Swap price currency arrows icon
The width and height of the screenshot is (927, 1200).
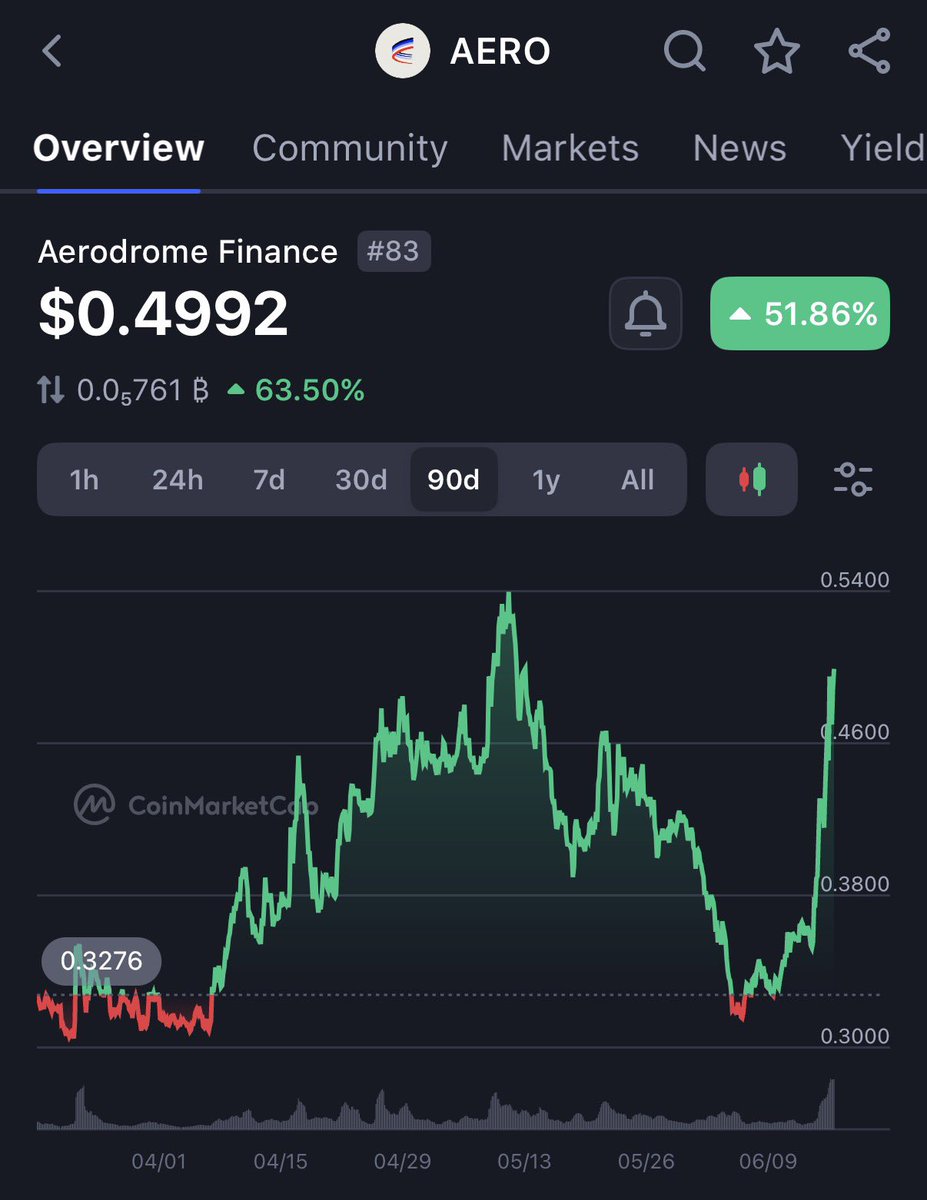pyautogui.click(x=51, y=390)
